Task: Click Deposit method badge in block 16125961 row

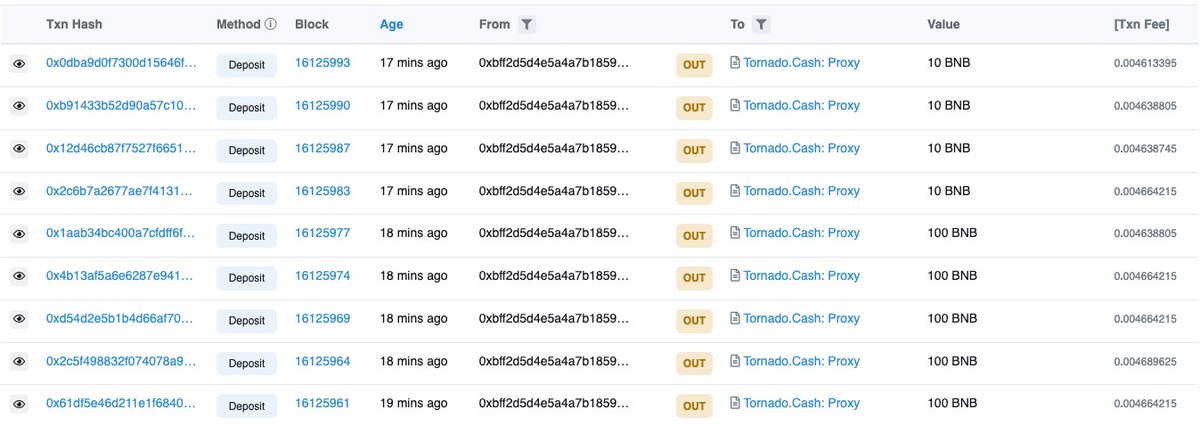Action: 246,406
